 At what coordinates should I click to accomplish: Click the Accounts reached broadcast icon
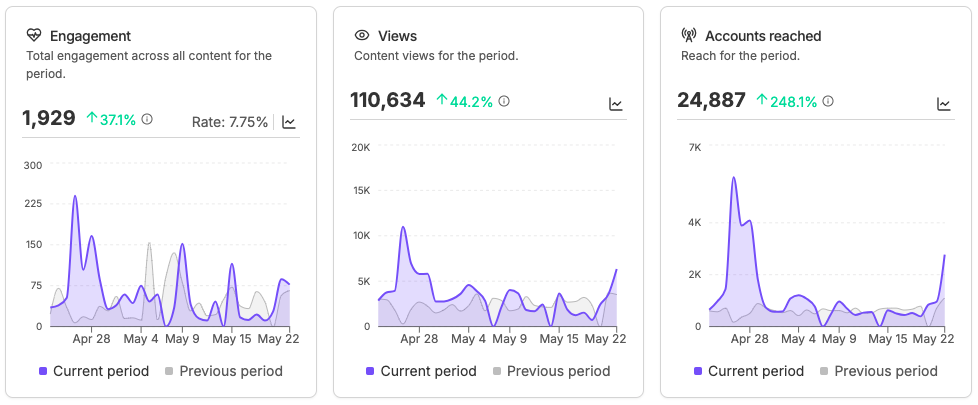coord(689,36)
